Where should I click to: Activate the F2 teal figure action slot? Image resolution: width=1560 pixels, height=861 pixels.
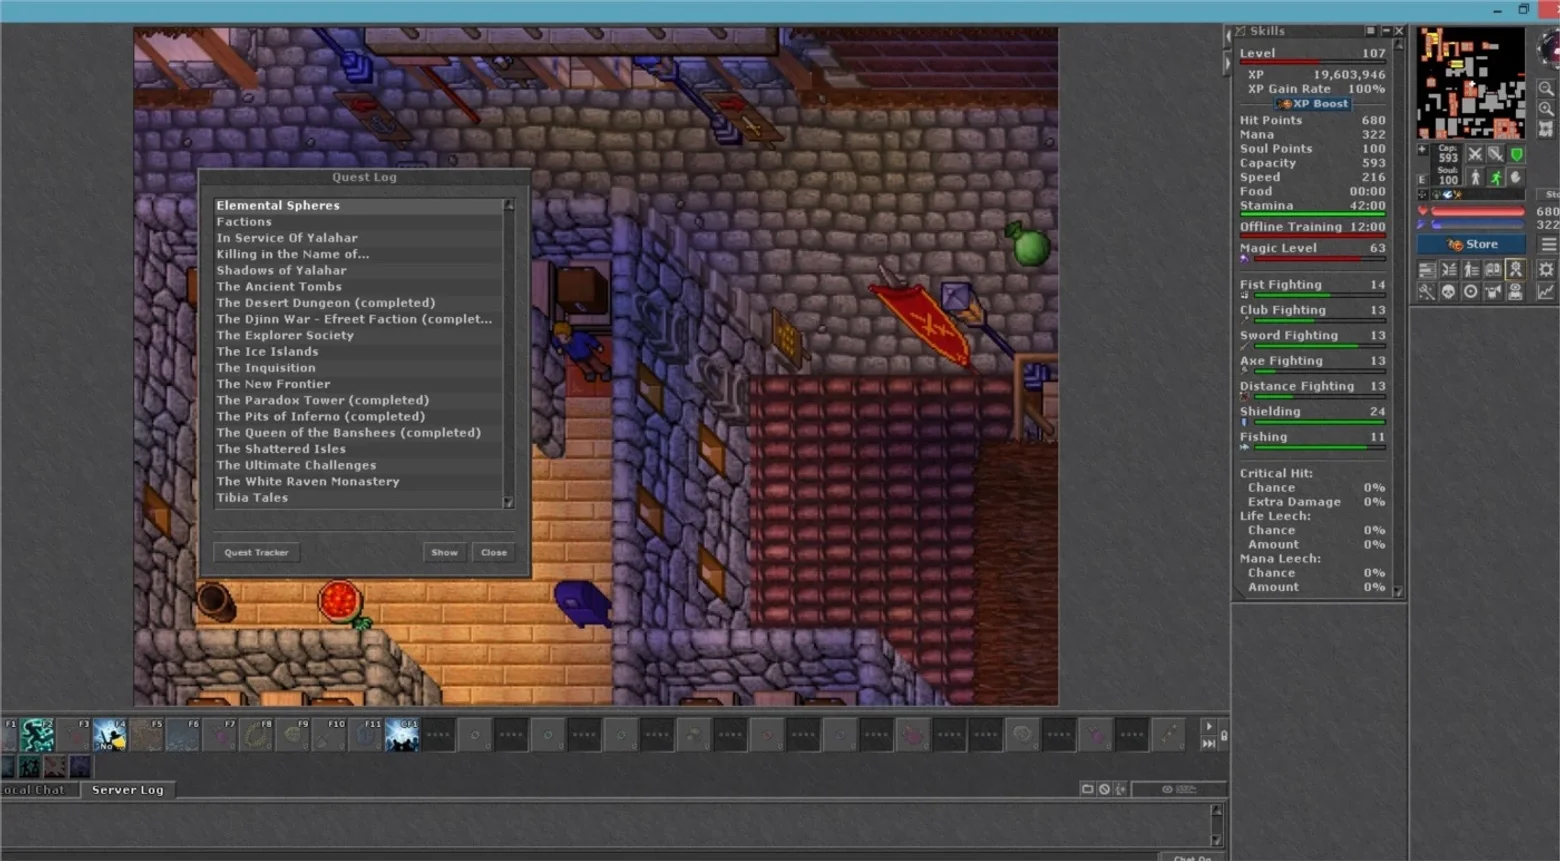[38, 735]
